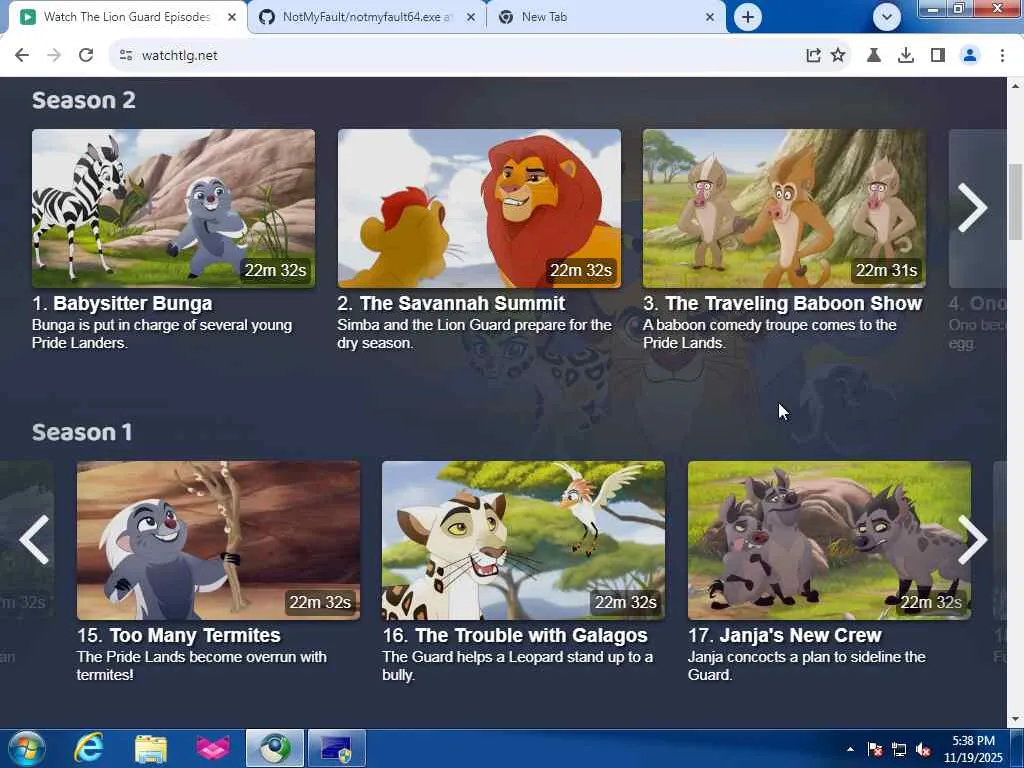The image size is (1024, 768).
Task: Click 'Bunga is put in charge' description
Action: point(162,334)
